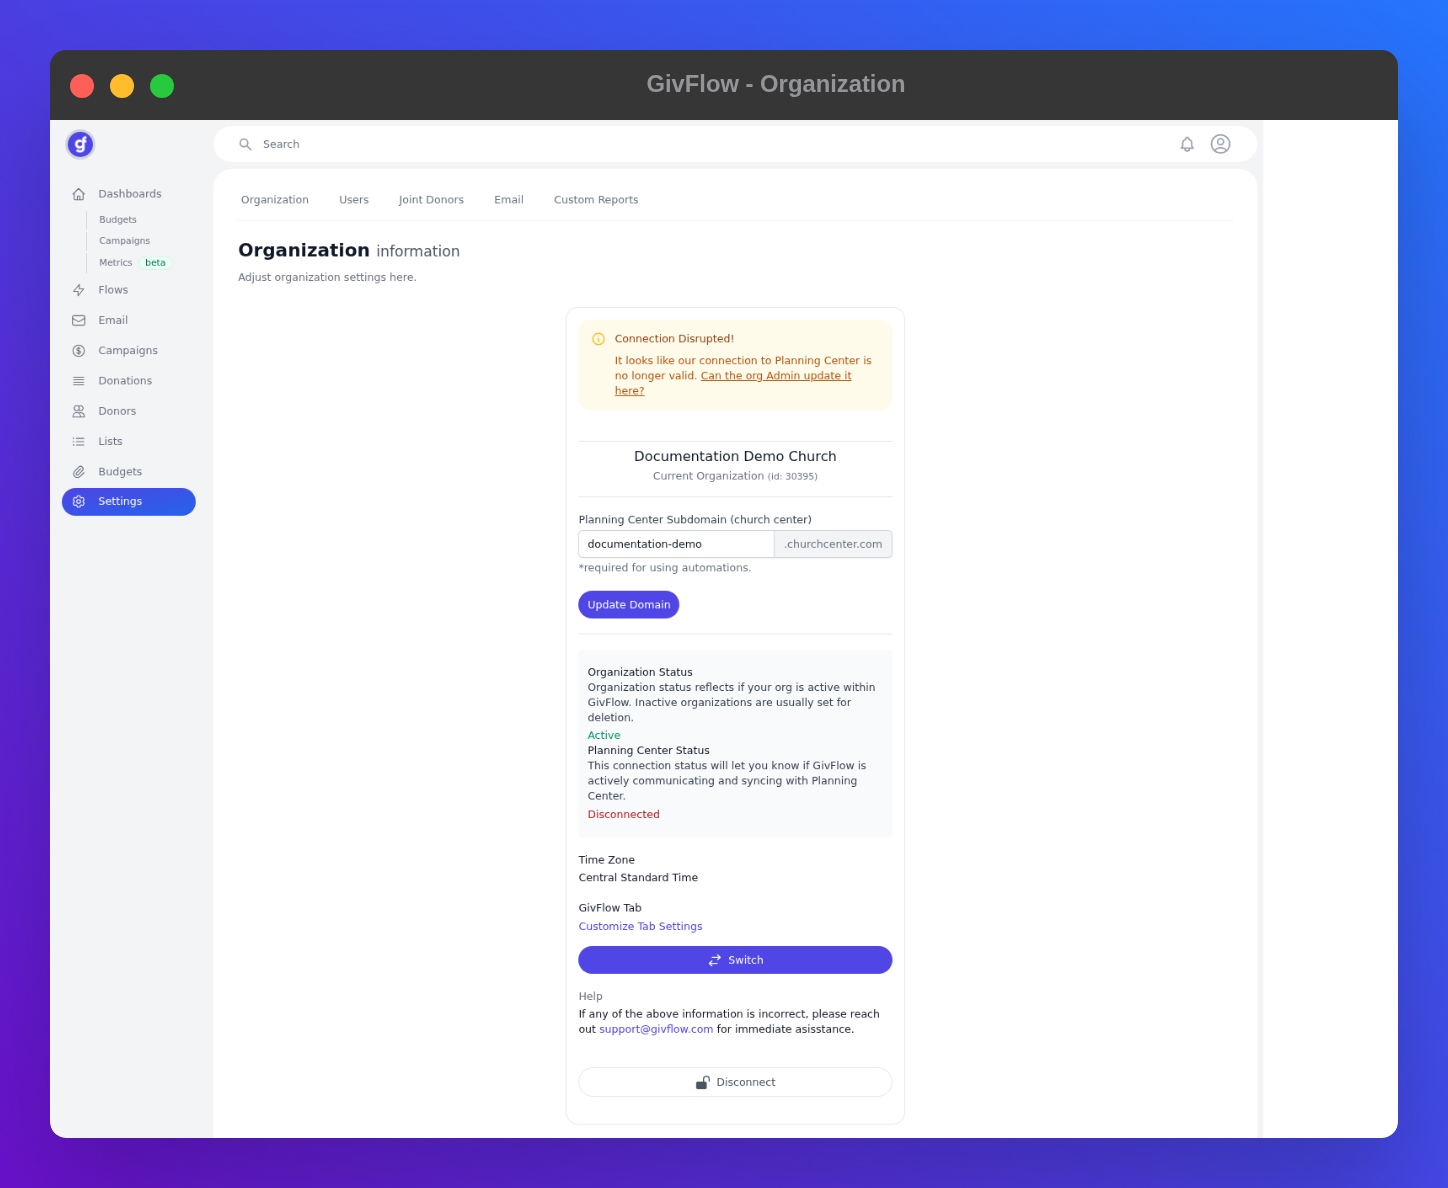Switch to the Users tab
The height and width of the screenshot is (1188, 1448).
pos(354,200)
